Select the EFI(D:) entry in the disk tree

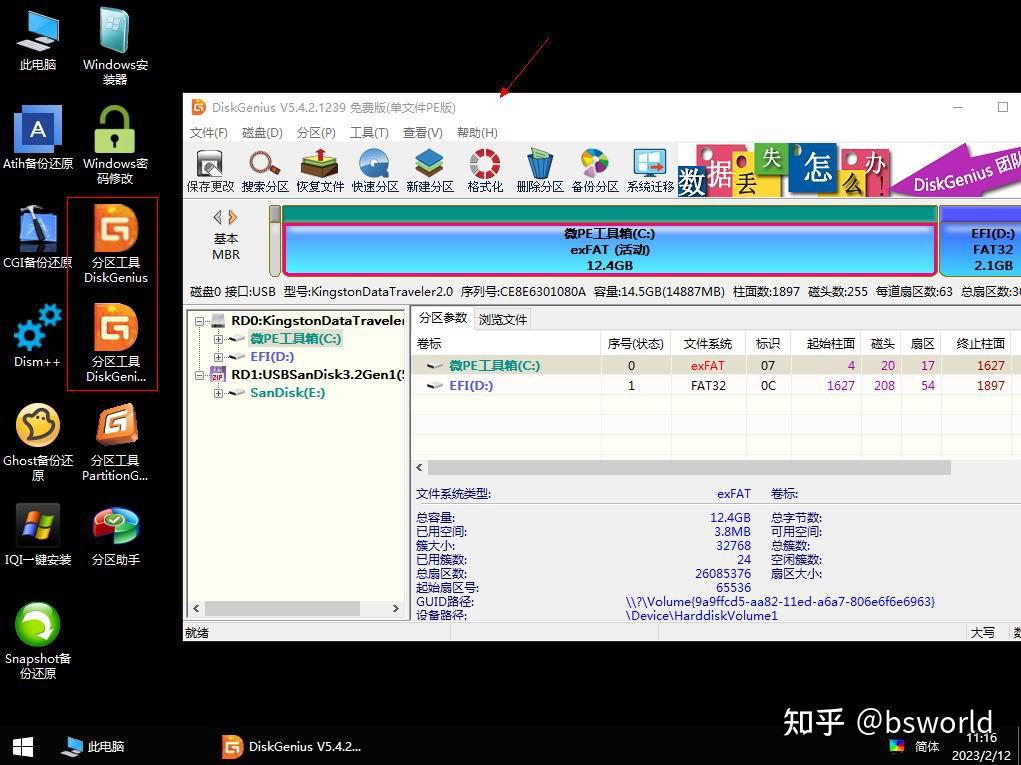point(272,357)
